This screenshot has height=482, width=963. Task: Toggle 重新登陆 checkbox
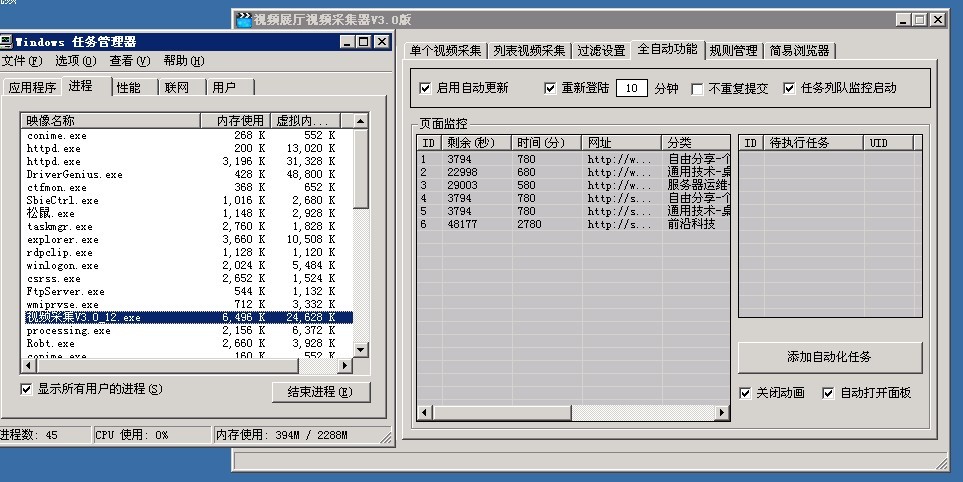[550, 88]
